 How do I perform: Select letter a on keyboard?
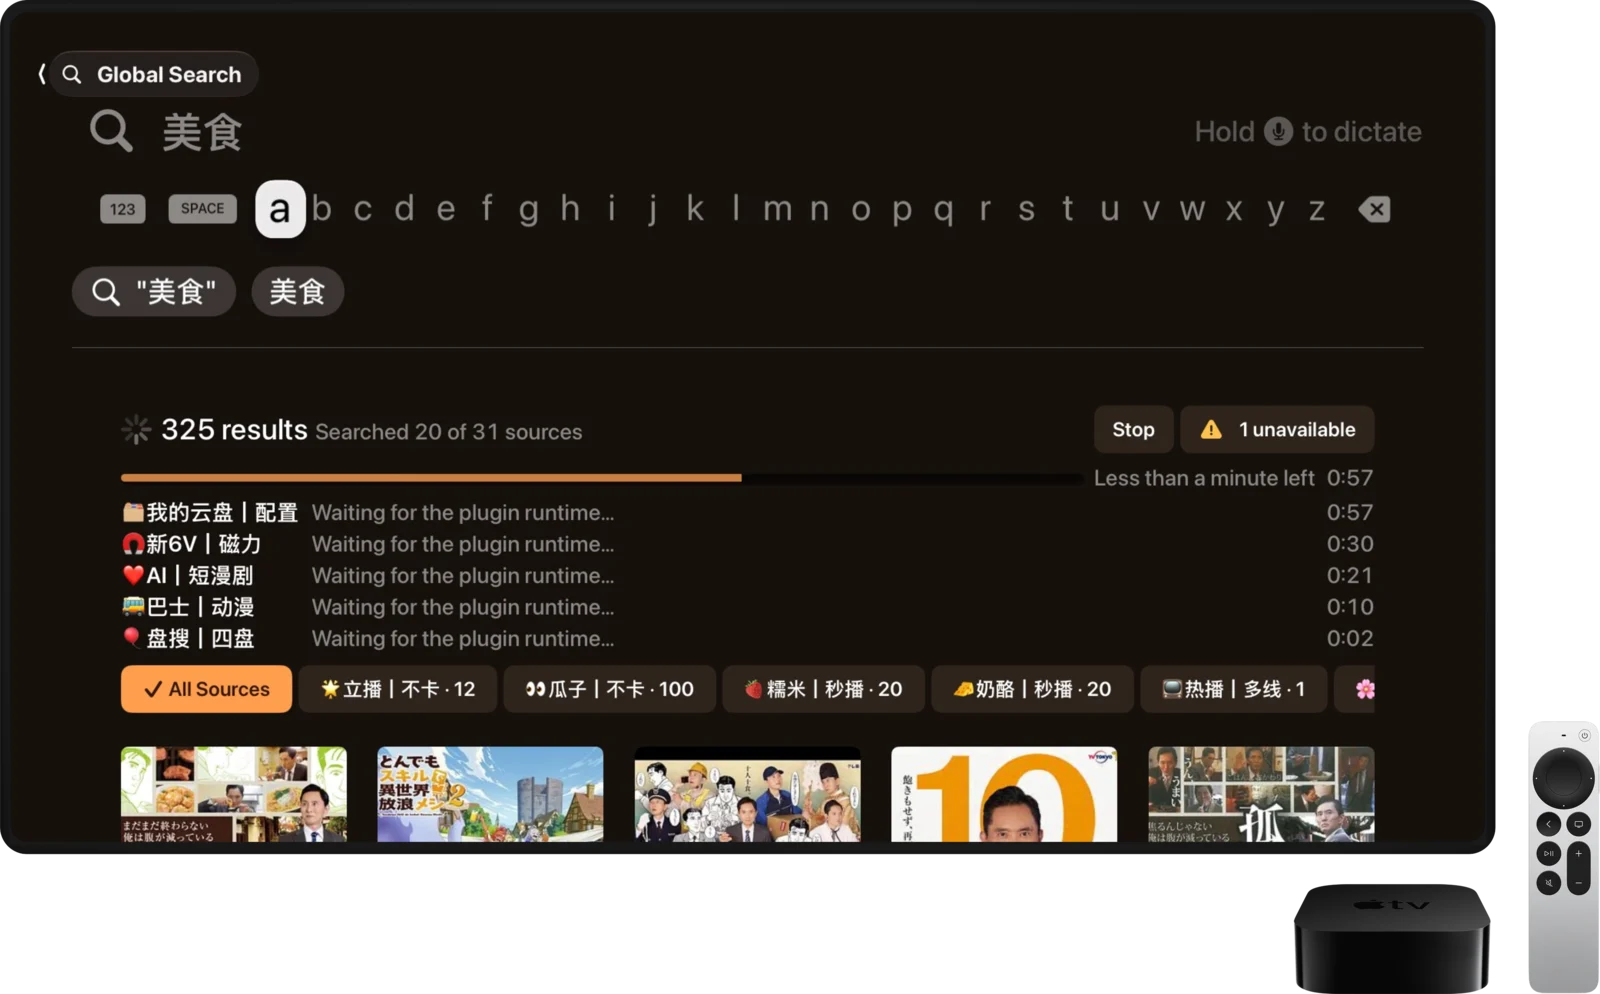(280, 209)
